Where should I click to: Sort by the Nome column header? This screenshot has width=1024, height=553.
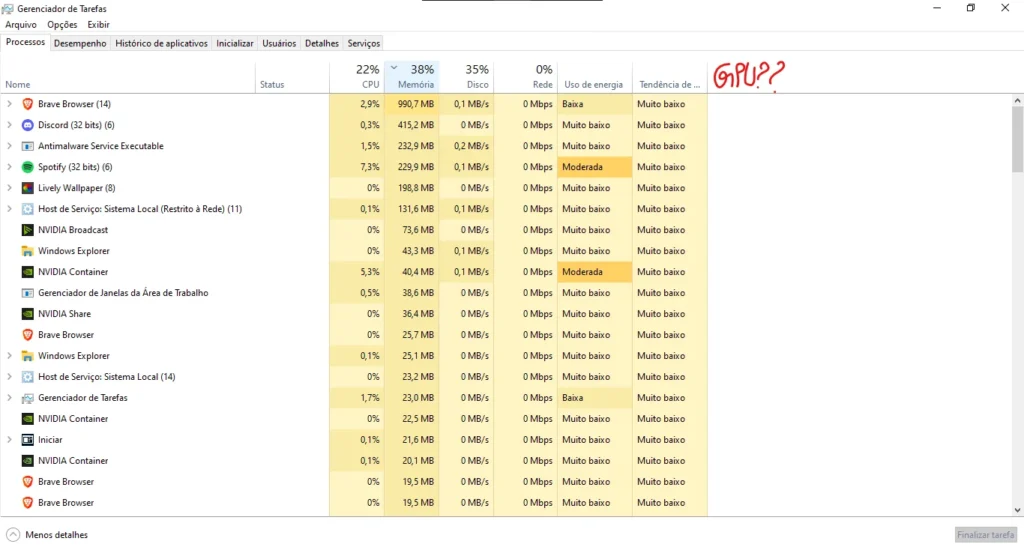128,77
